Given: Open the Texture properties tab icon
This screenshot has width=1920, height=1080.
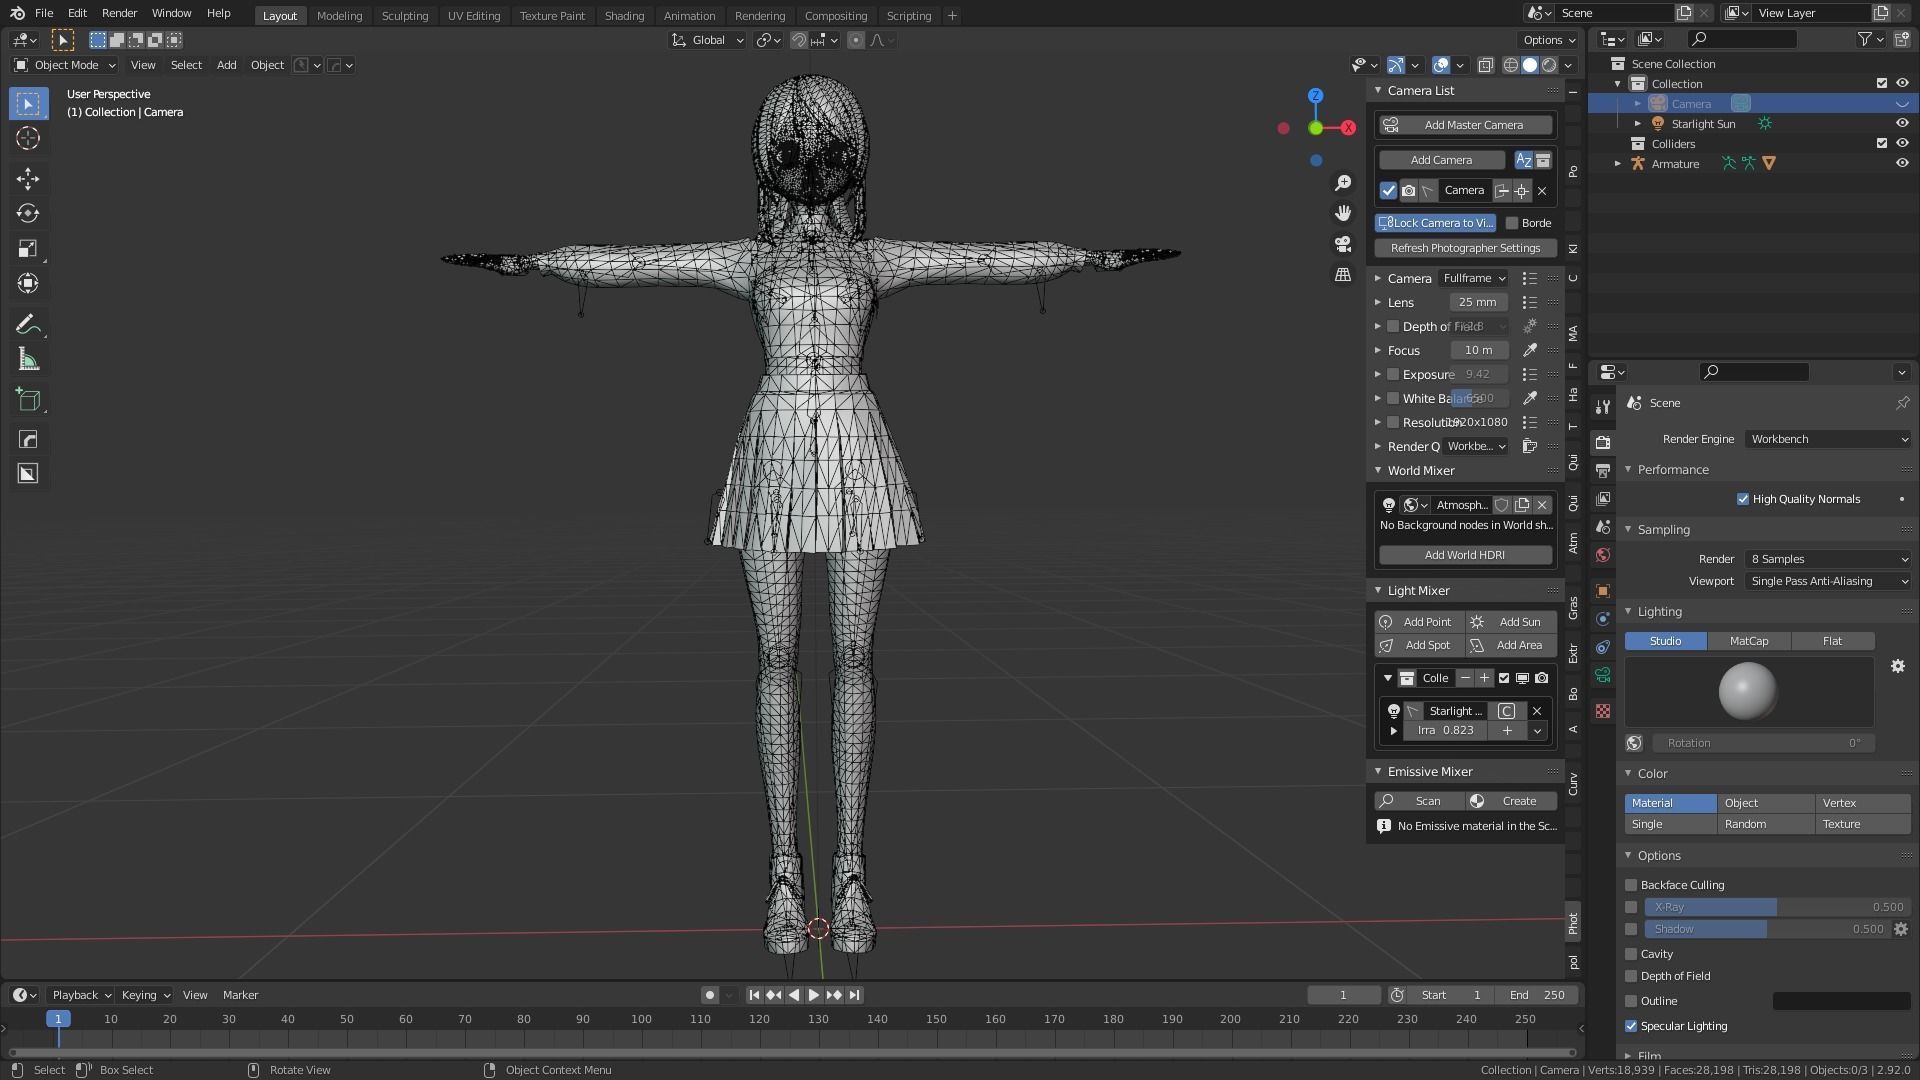Looking at the screenshot, I should (1603, 711).
